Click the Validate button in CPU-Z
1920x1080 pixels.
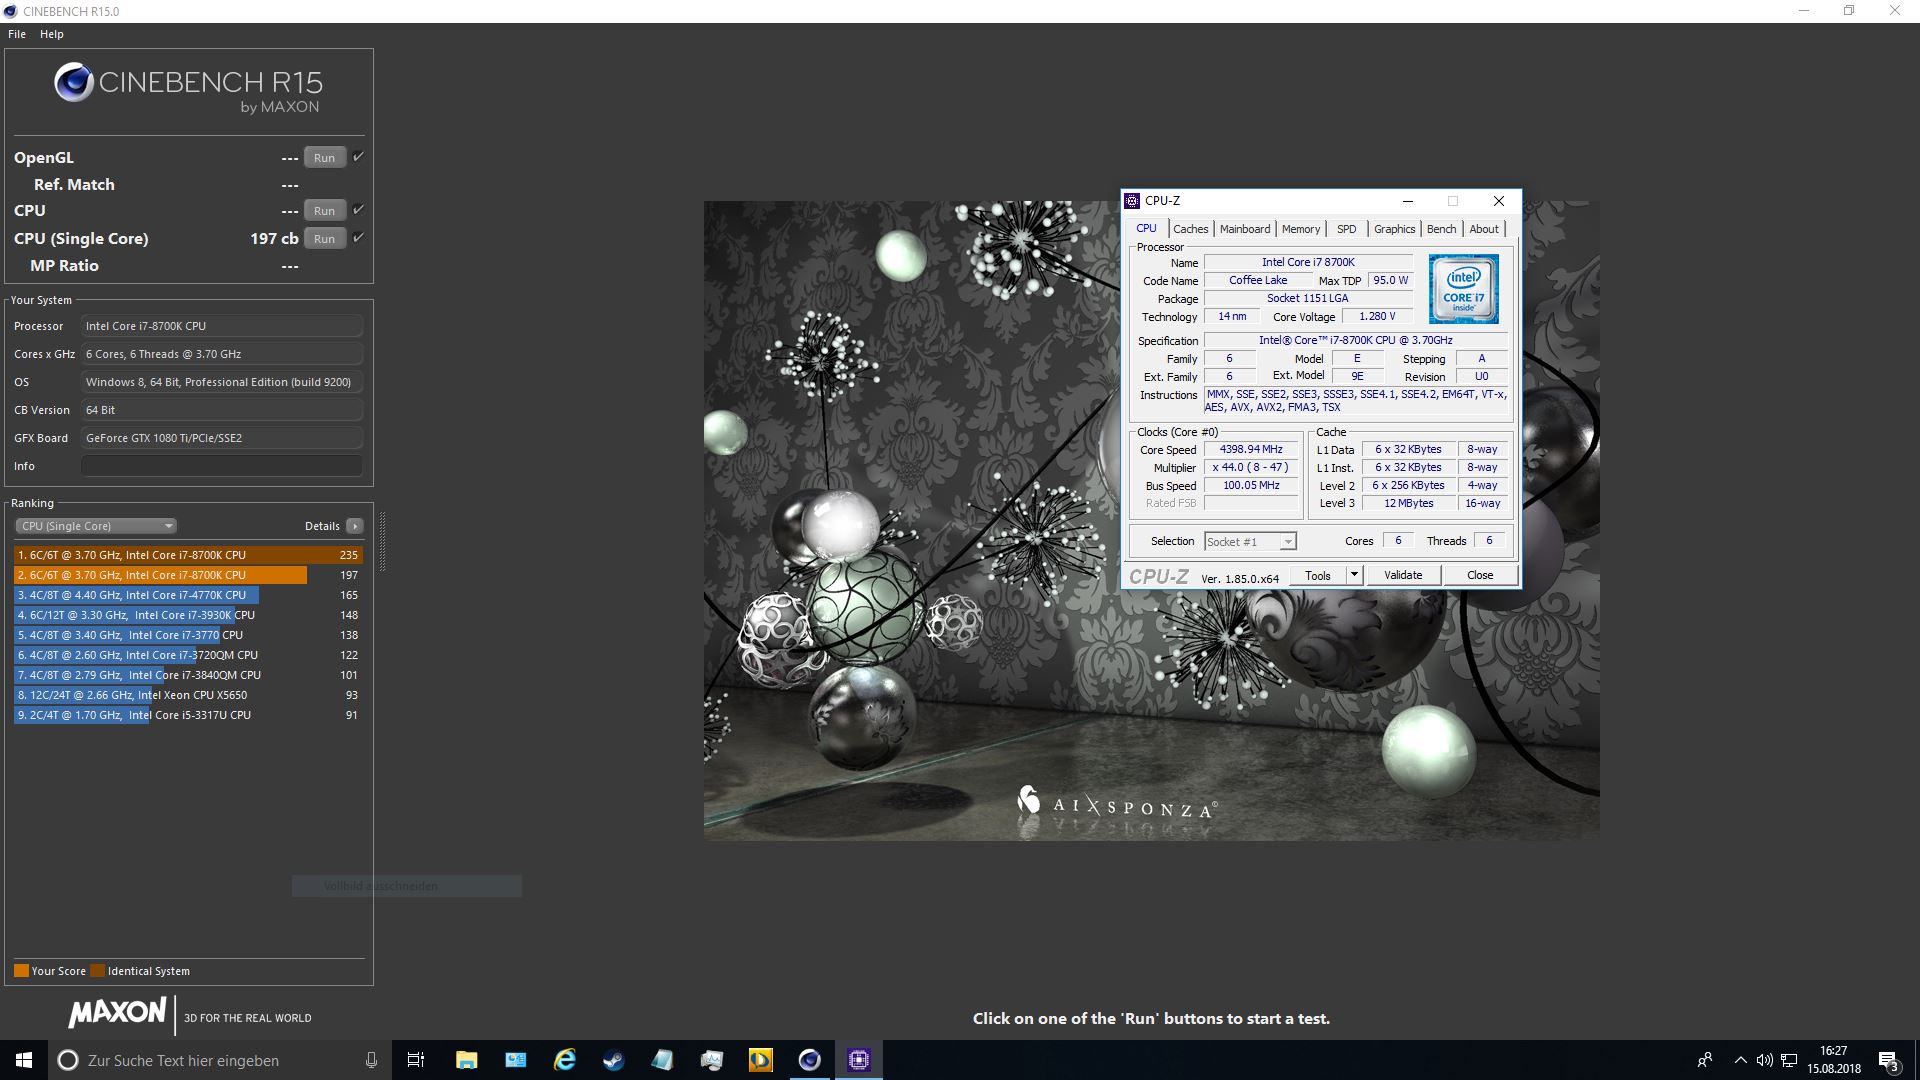[x=1403, y=574]
